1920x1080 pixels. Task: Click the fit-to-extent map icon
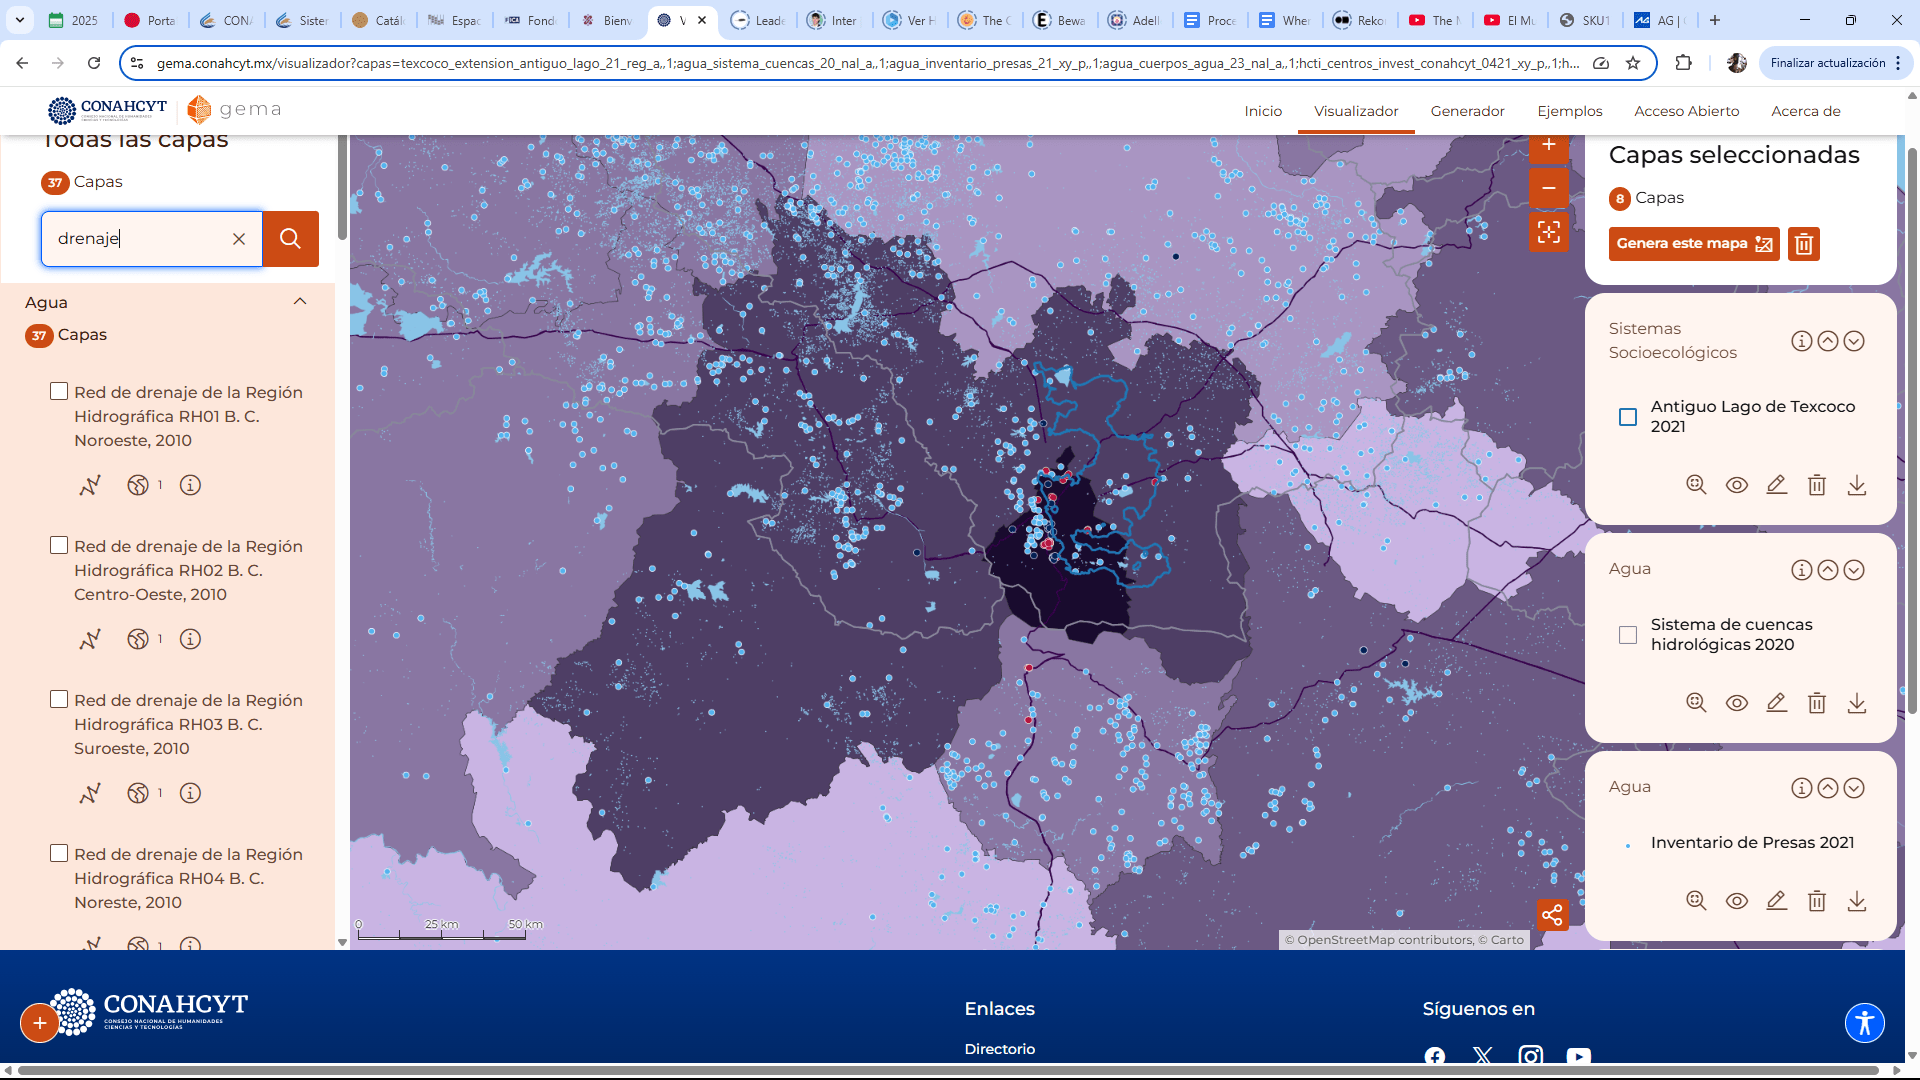click(x=1548, y=232)
